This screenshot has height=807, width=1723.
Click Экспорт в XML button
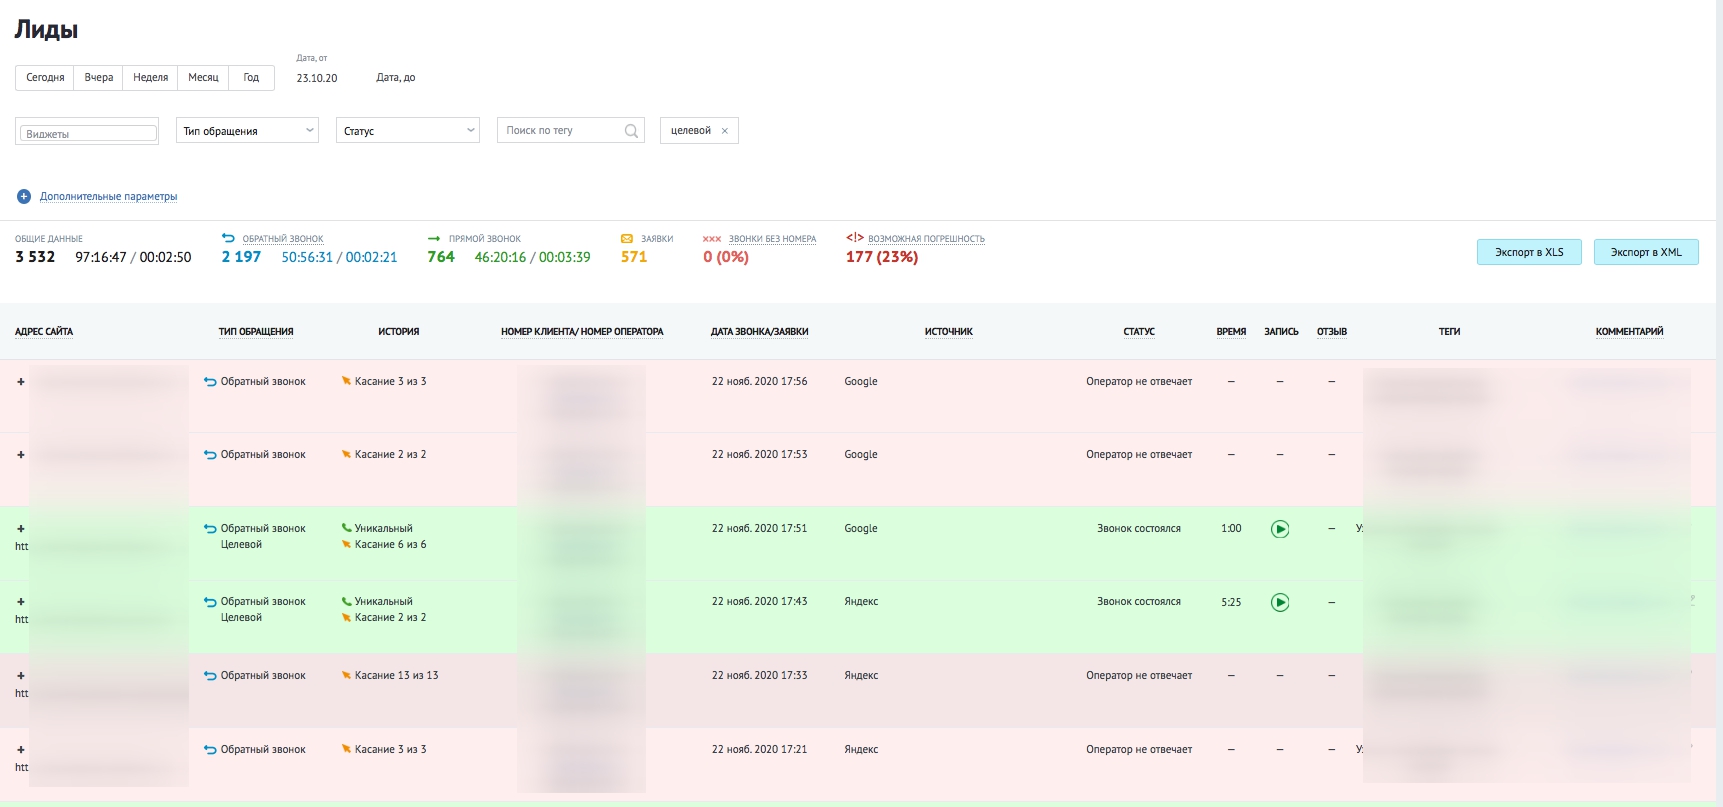(x=1646, y=252)
